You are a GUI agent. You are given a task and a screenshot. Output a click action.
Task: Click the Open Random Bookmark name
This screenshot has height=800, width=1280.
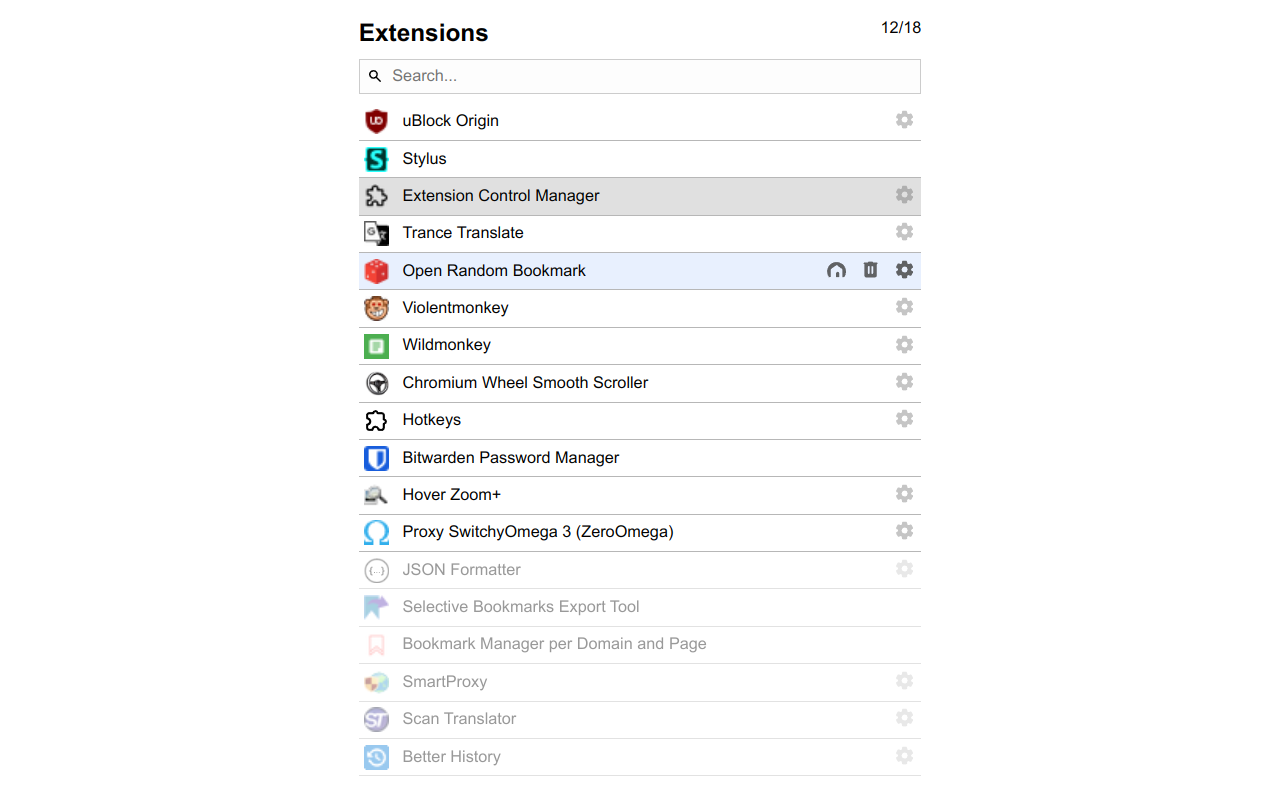point(494,271)
